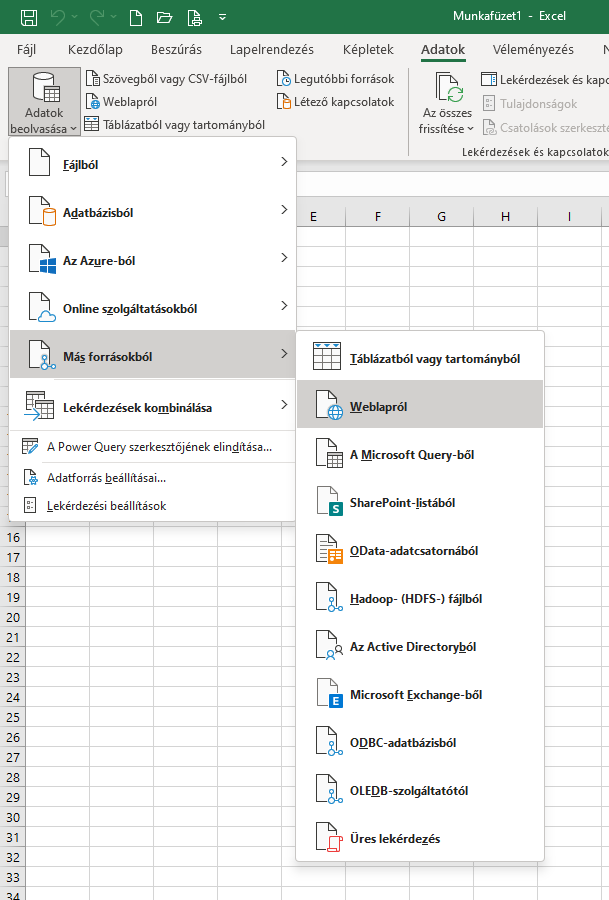Expand Online szolgáltatásokból submenu chevron
This screenshot has height=900, width=609.
click(x=284, y=305)
